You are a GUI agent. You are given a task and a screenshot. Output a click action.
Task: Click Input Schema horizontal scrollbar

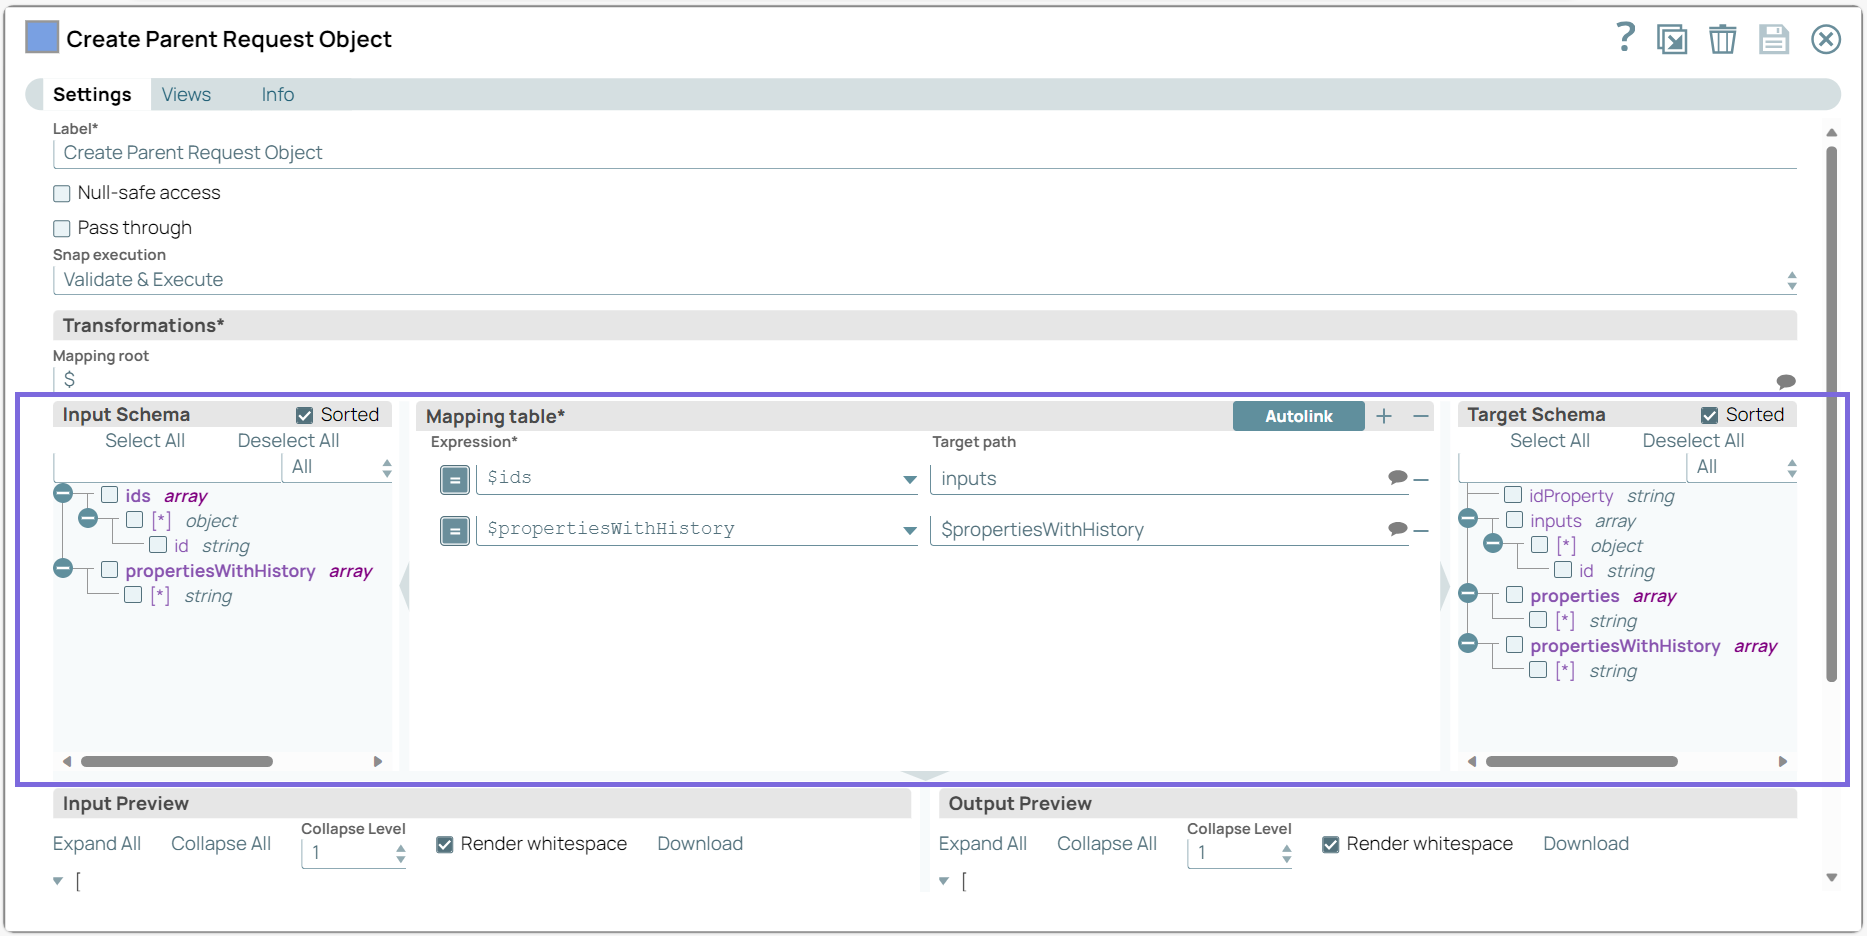(x=177, y=762)
